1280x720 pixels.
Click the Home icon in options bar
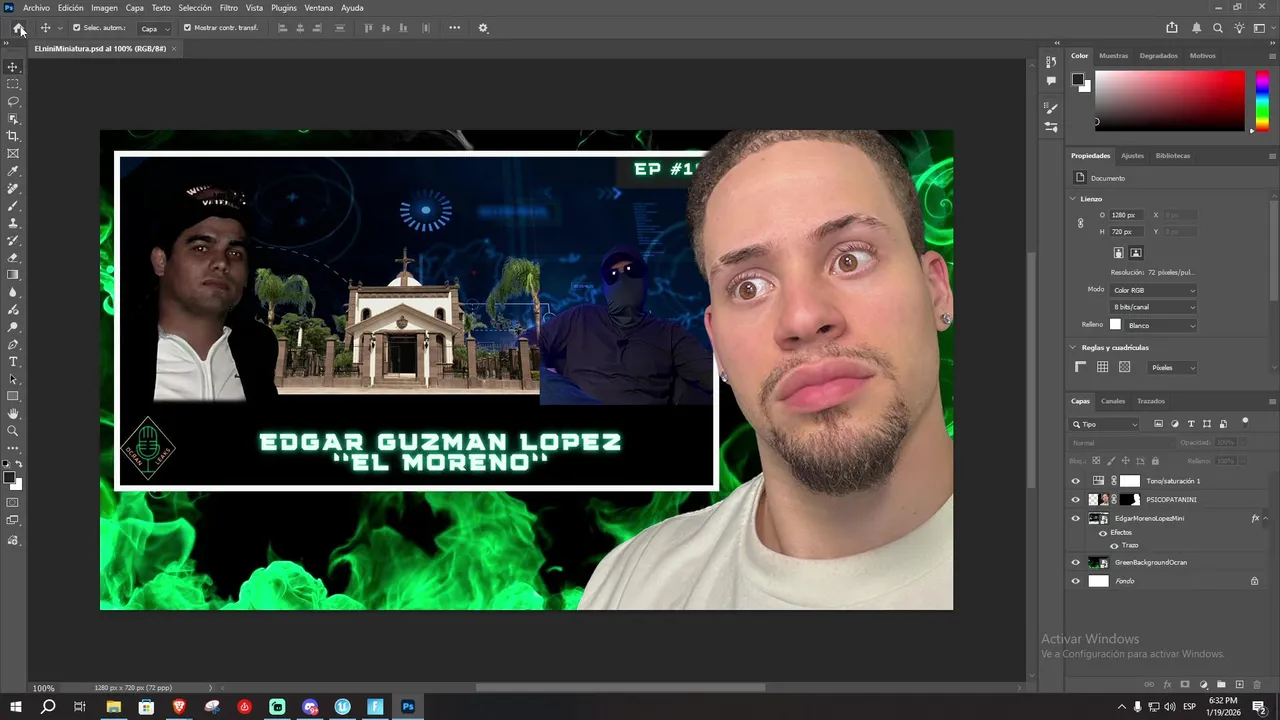(x=18, y=28)
